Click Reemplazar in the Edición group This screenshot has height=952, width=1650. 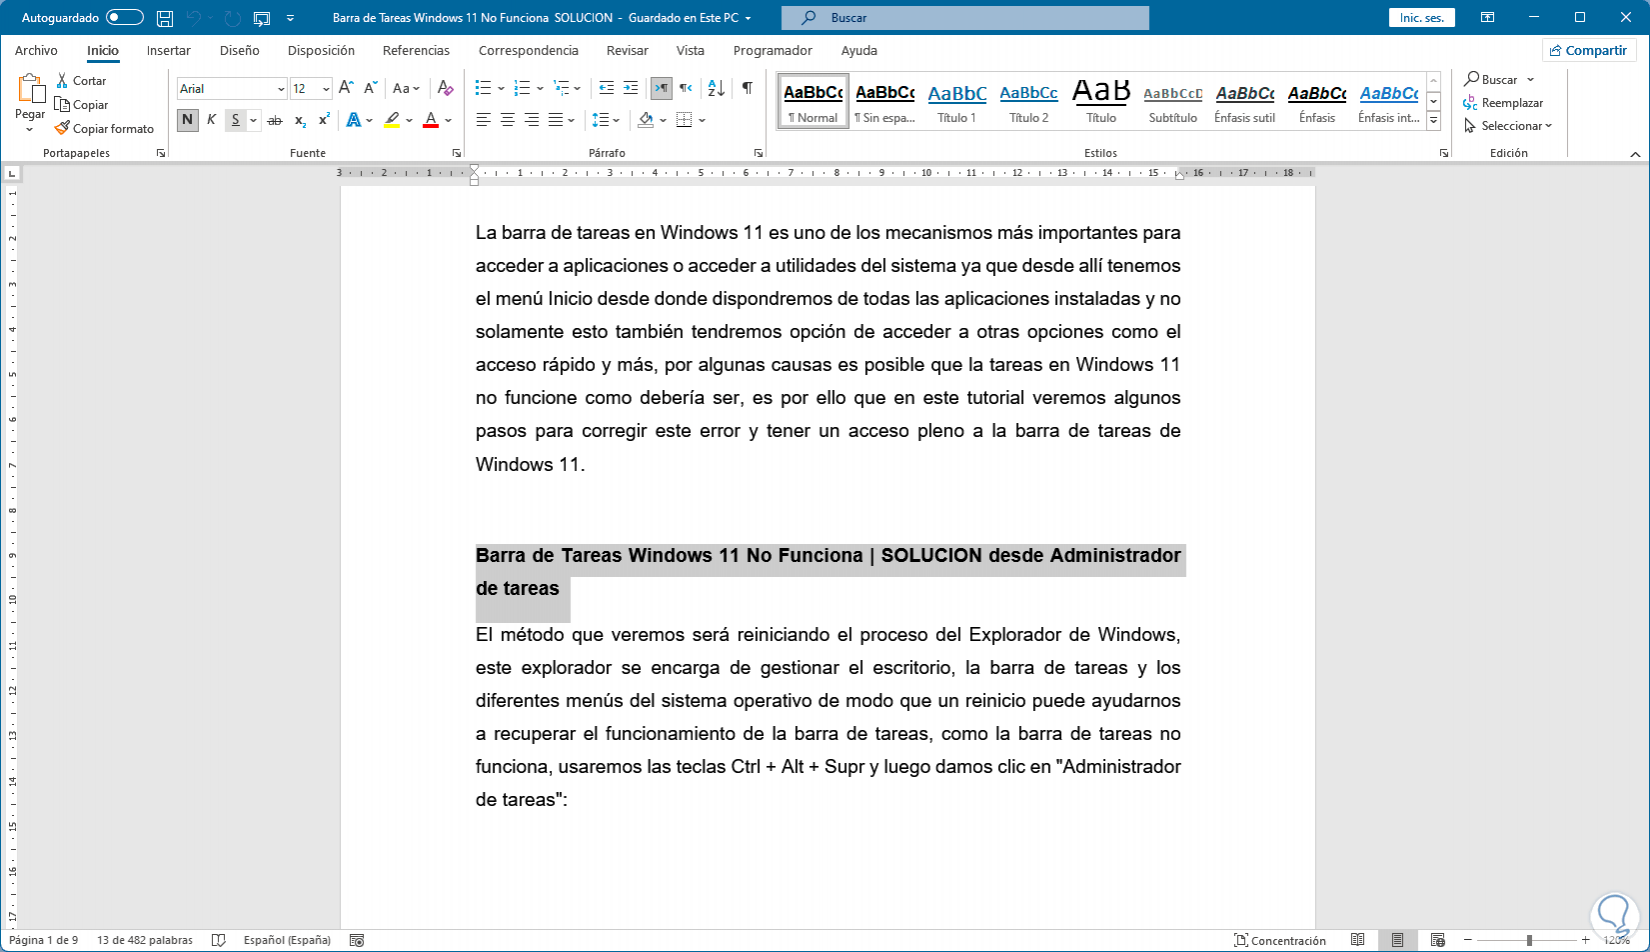coord(1504,103)
